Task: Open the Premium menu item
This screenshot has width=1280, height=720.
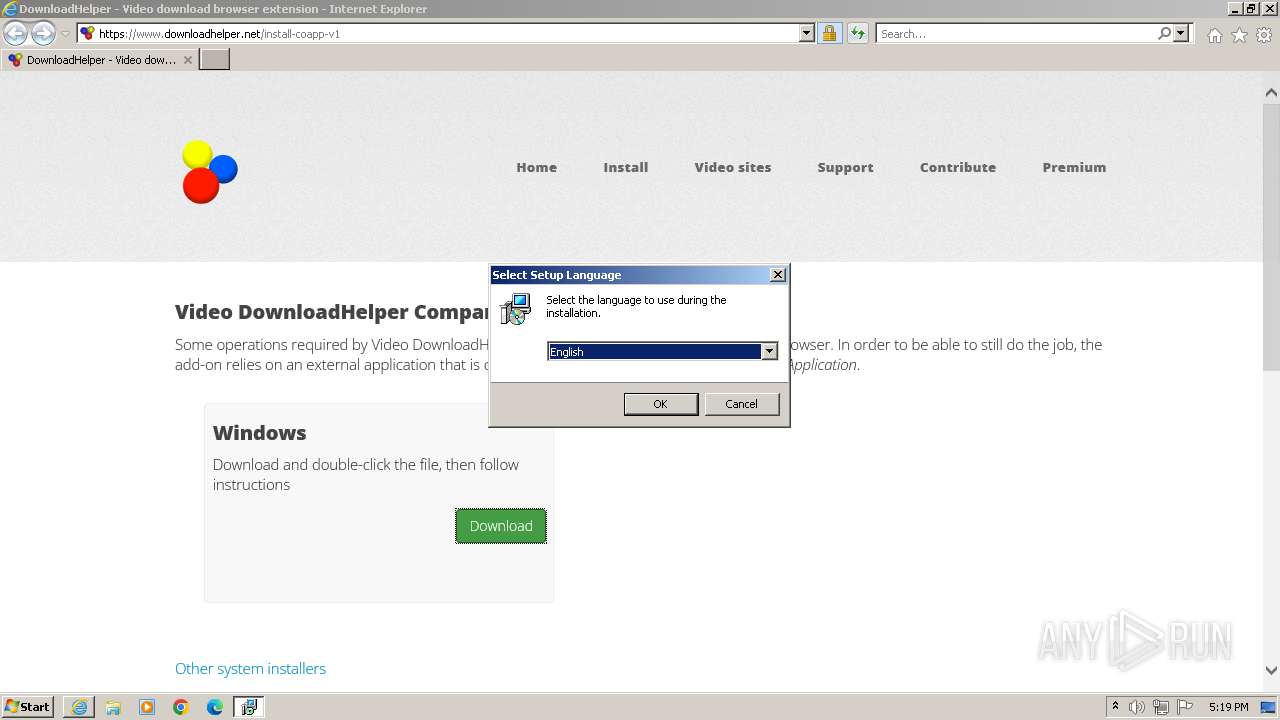Action: 1074,167
